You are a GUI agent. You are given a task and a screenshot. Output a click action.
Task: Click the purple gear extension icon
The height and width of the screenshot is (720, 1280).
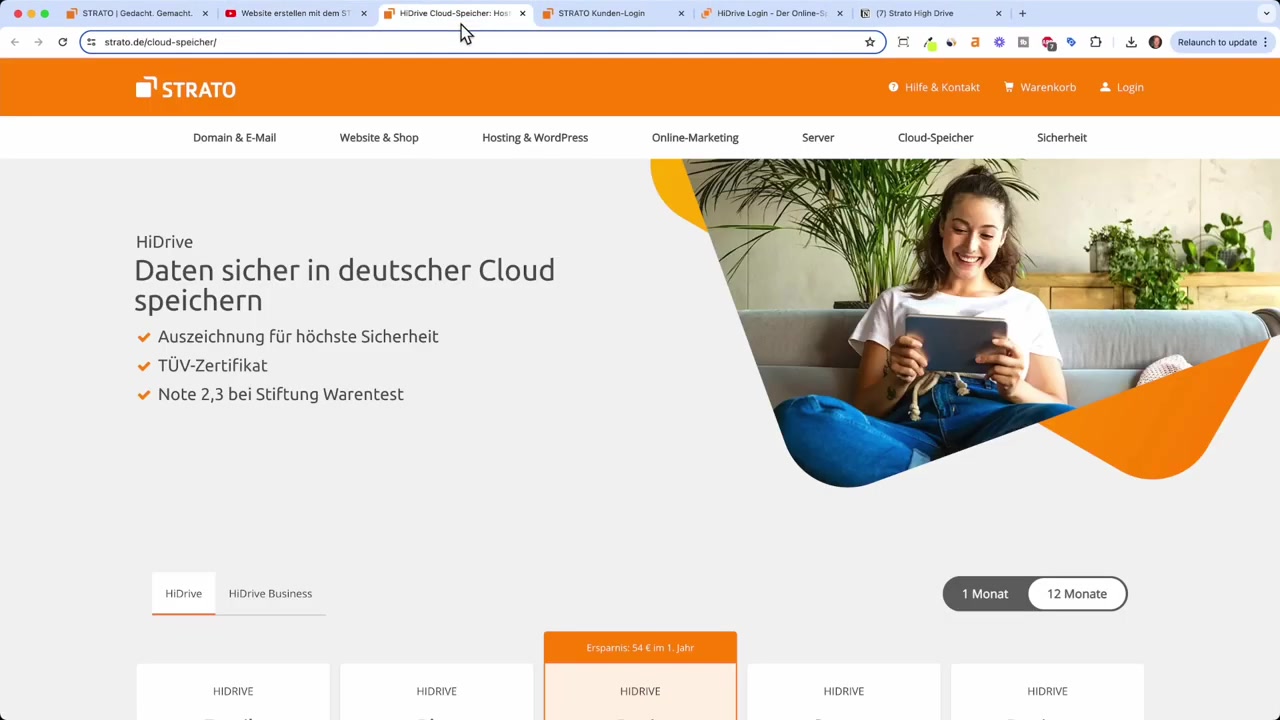coord(999,42)
